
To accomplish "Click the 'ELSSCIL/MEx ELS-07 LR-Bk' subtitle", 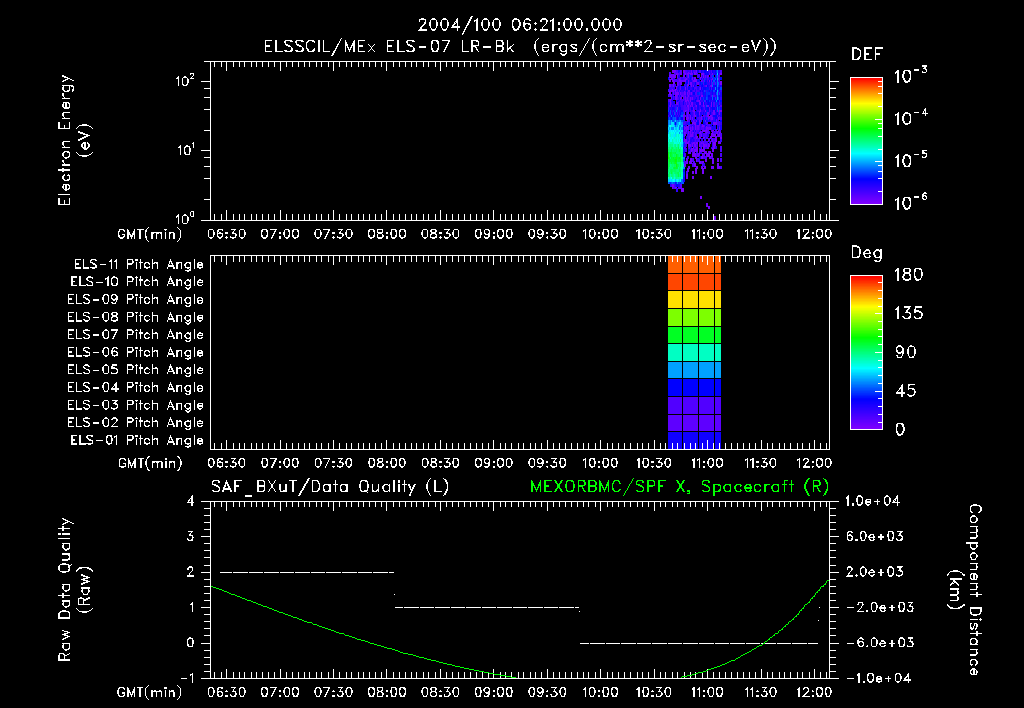I will tap(389, 47).
